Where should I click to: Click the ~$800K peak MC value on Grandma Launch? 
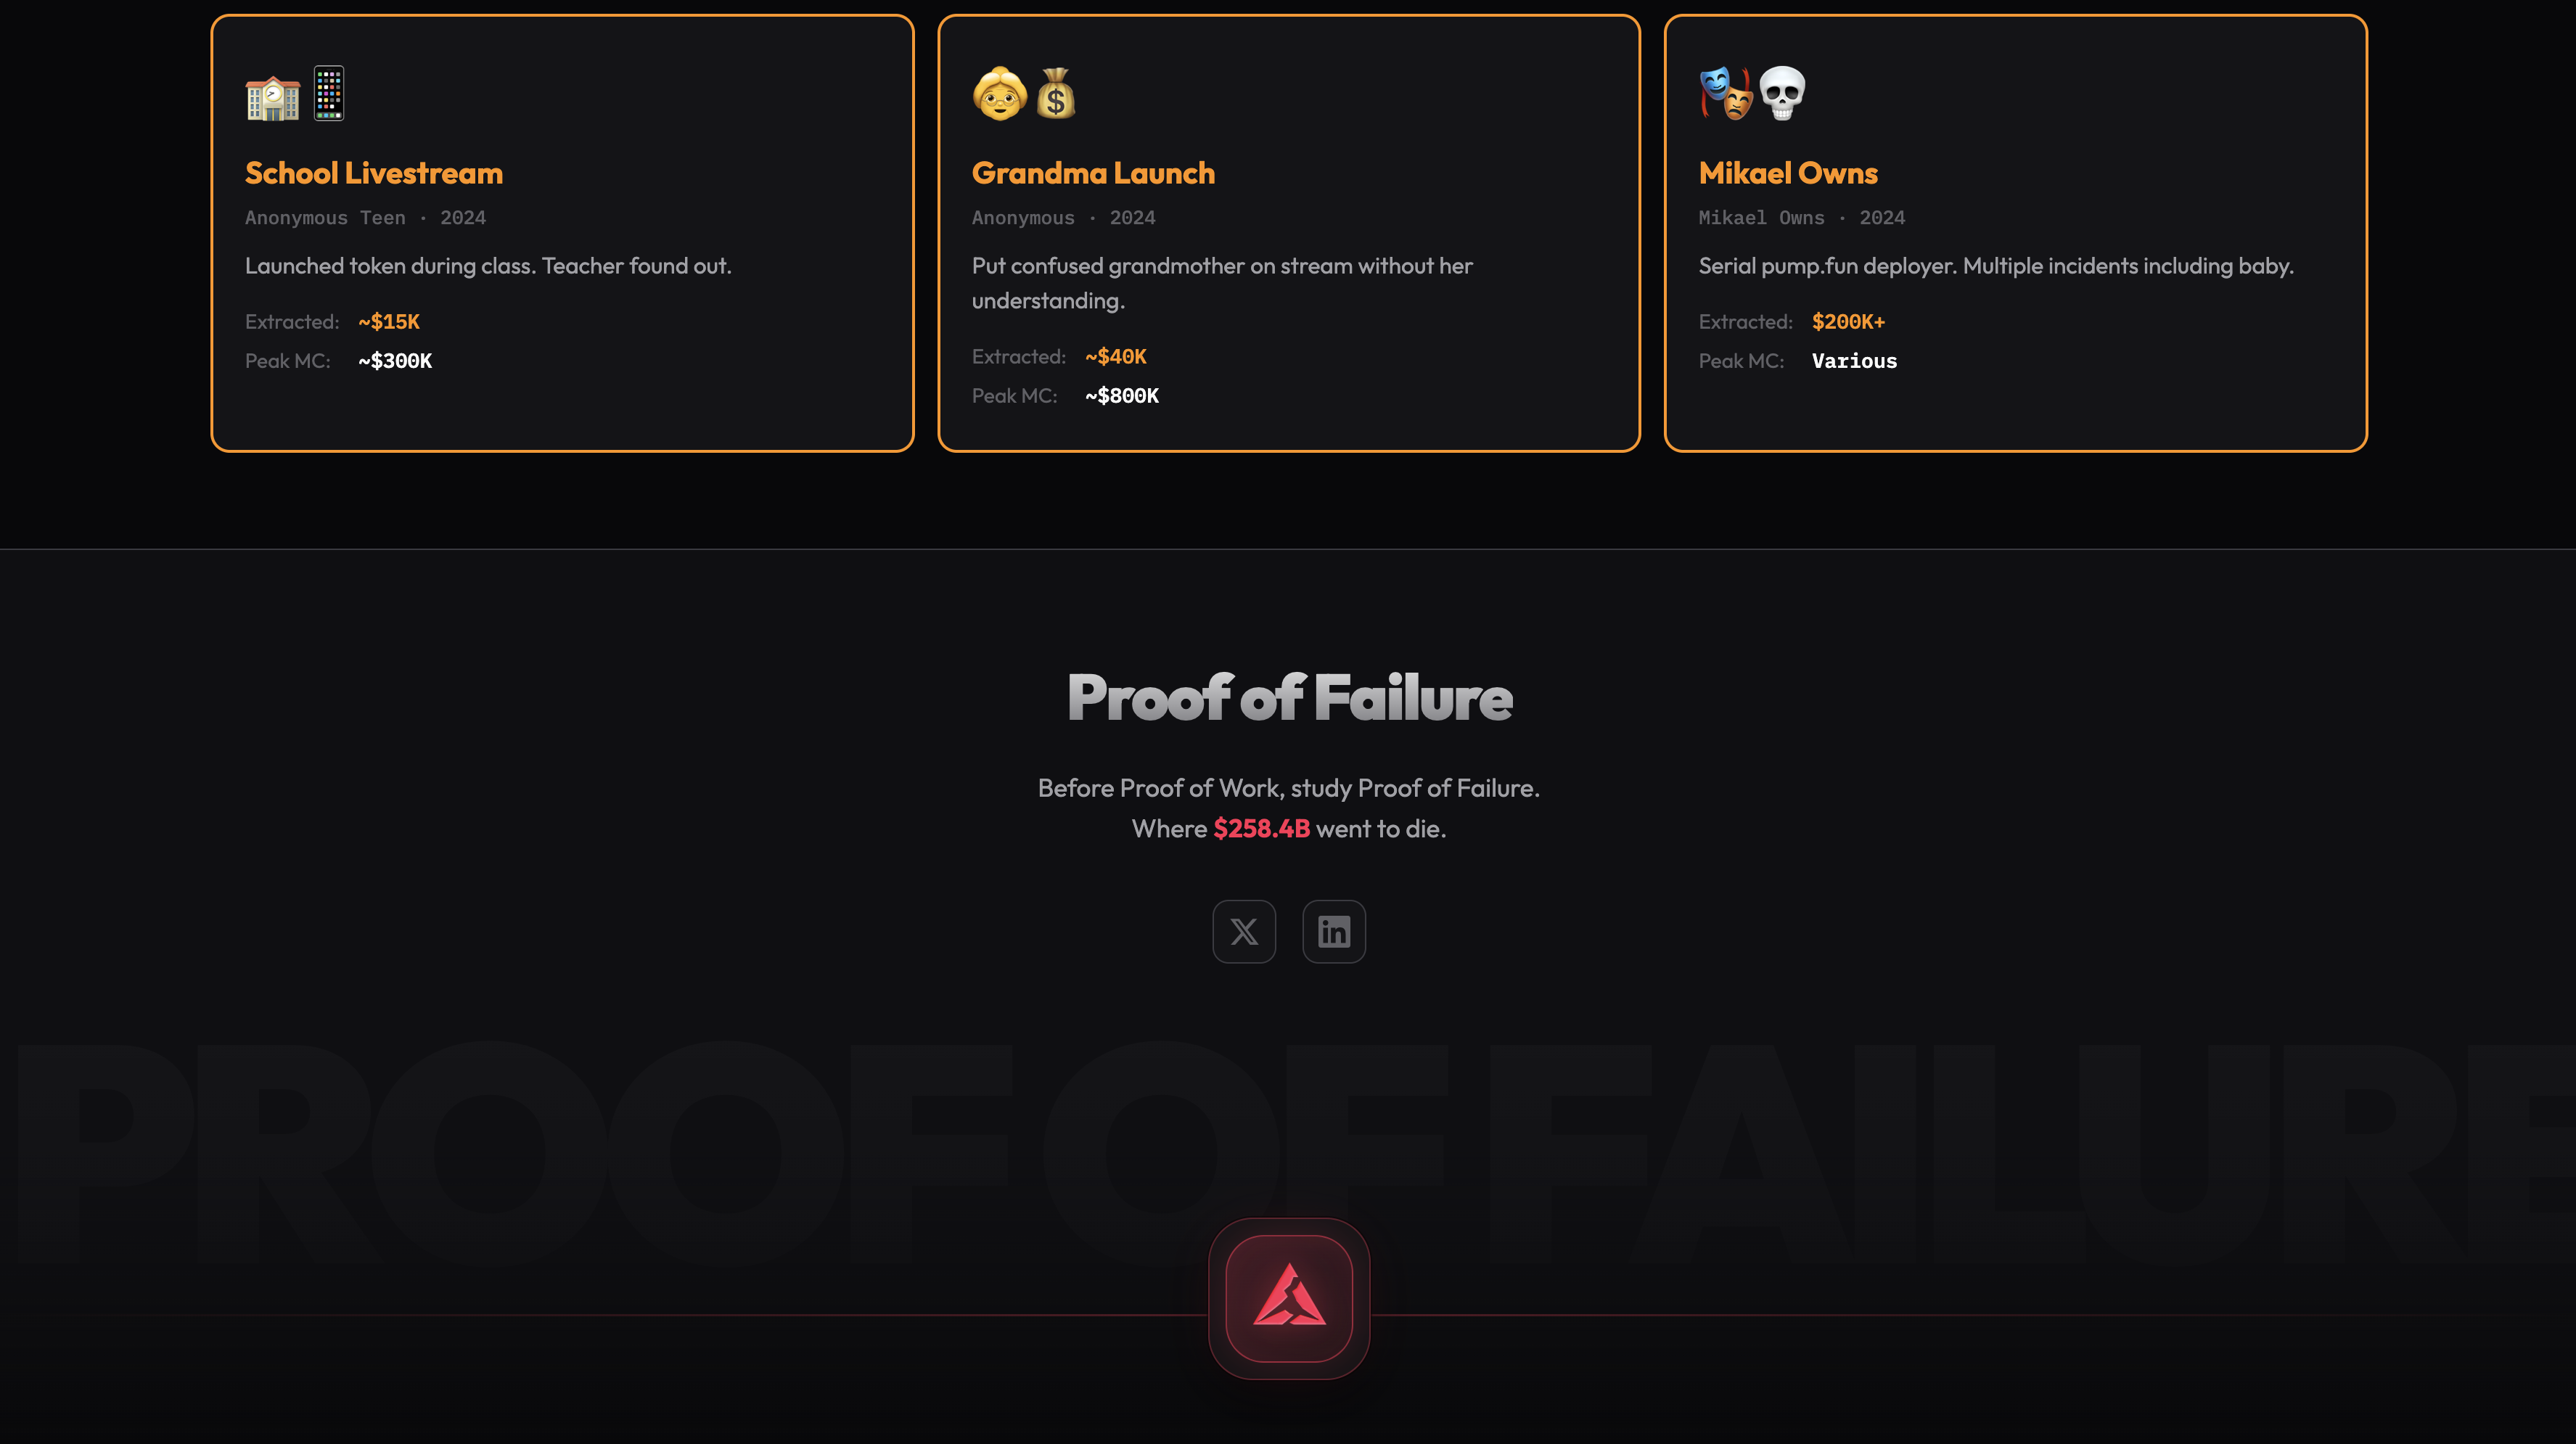(1121, 395)
